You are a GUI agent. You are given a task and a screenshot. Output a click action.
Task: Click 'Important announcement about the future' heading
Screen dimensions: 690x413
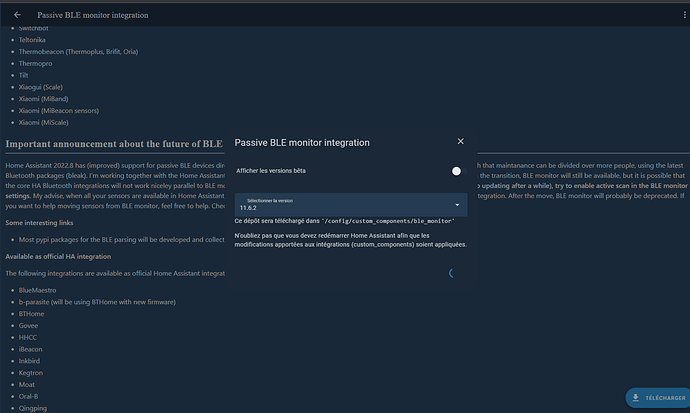114,144
